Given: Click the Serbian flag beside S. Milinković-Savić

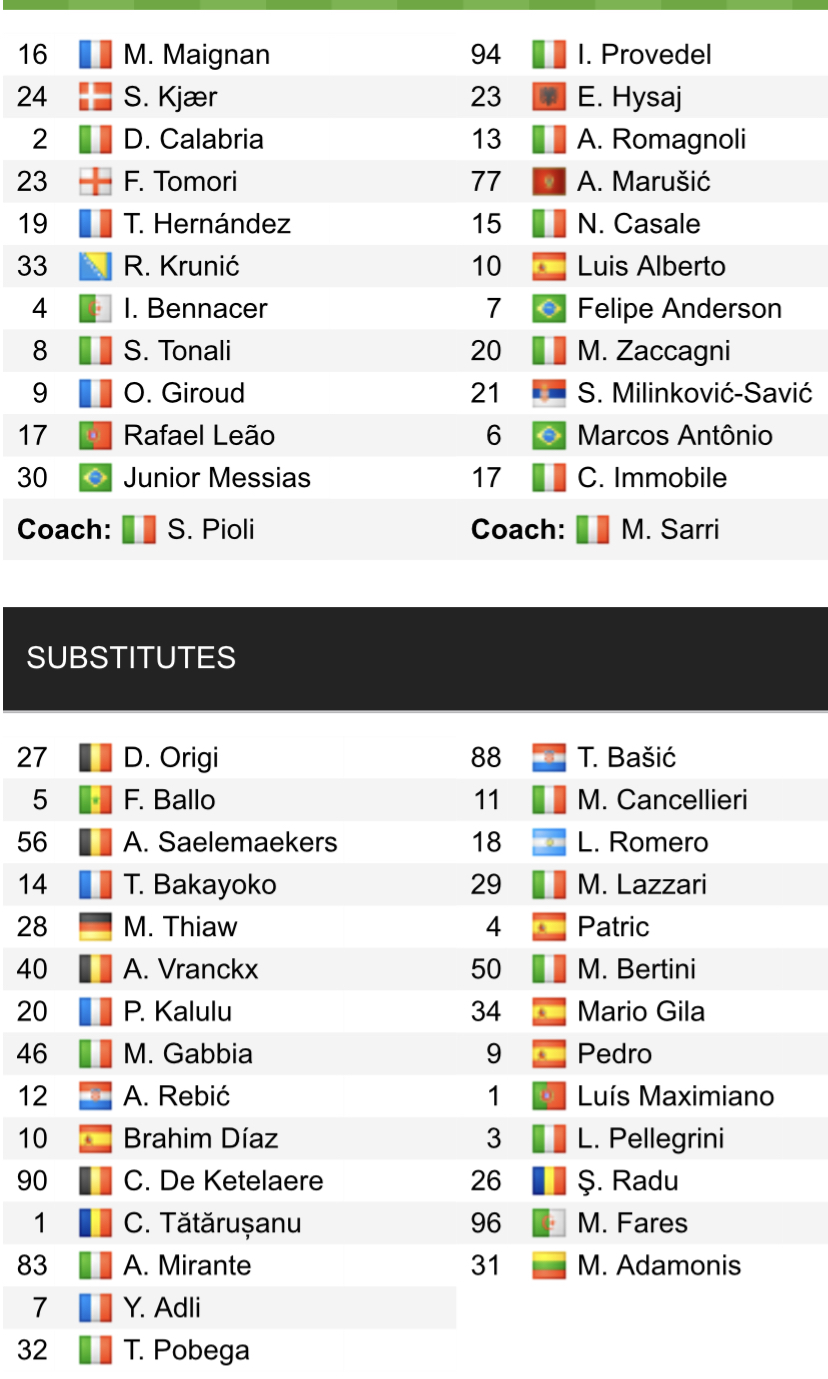Looking at the screenshot, I should 549,393.
